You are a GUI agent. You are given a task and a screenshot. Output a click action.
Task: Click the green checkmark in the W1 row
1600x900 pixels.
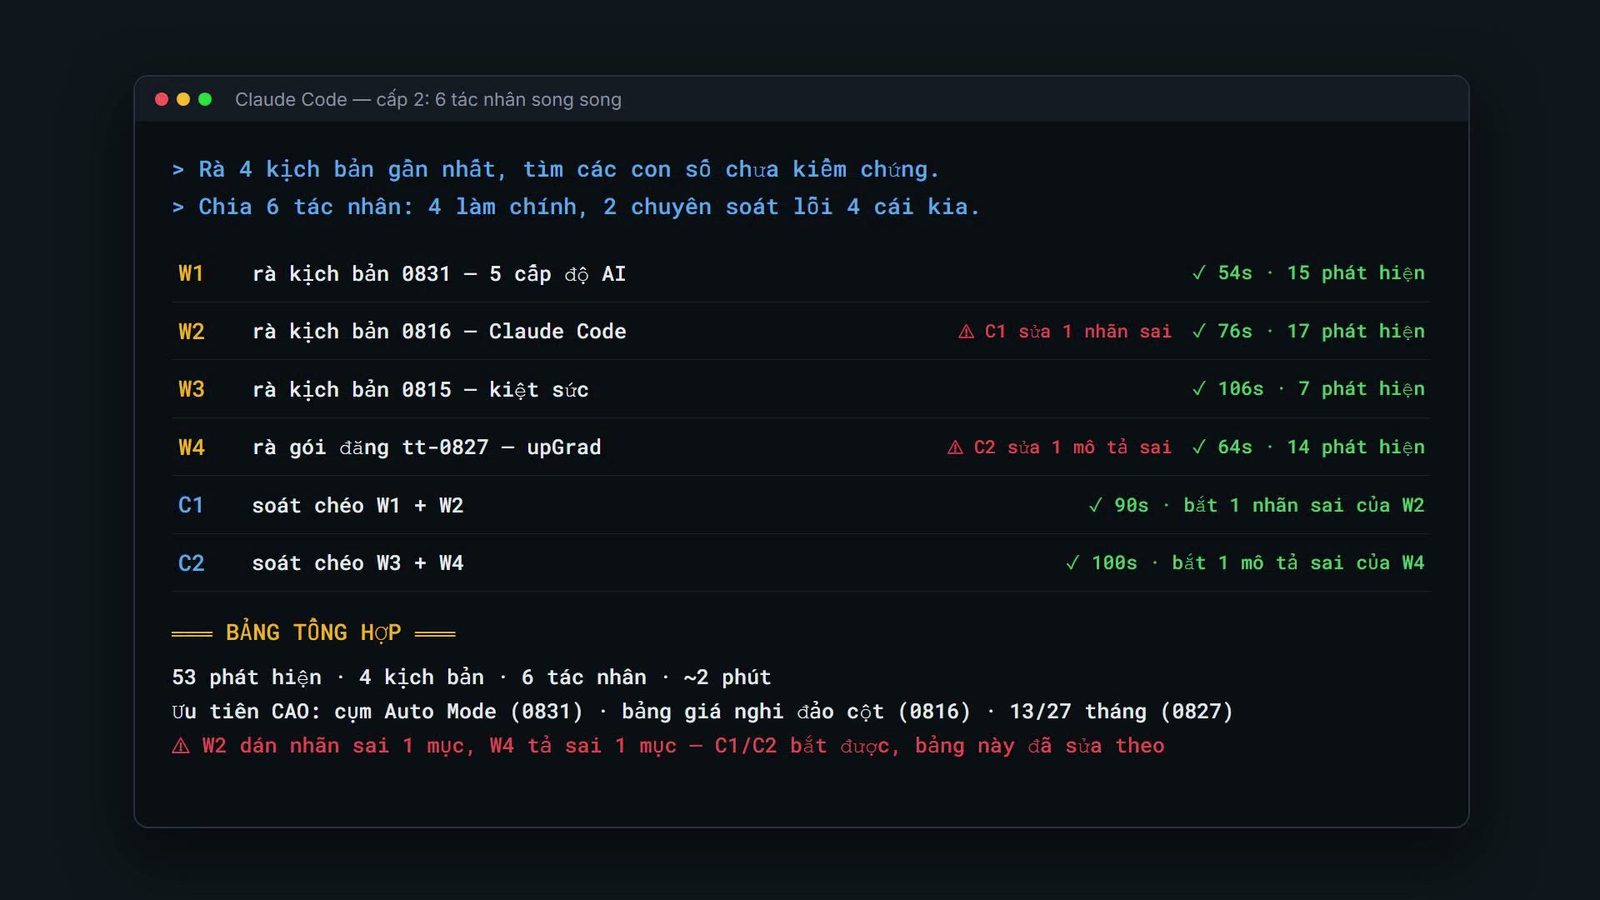[1199, 273]
